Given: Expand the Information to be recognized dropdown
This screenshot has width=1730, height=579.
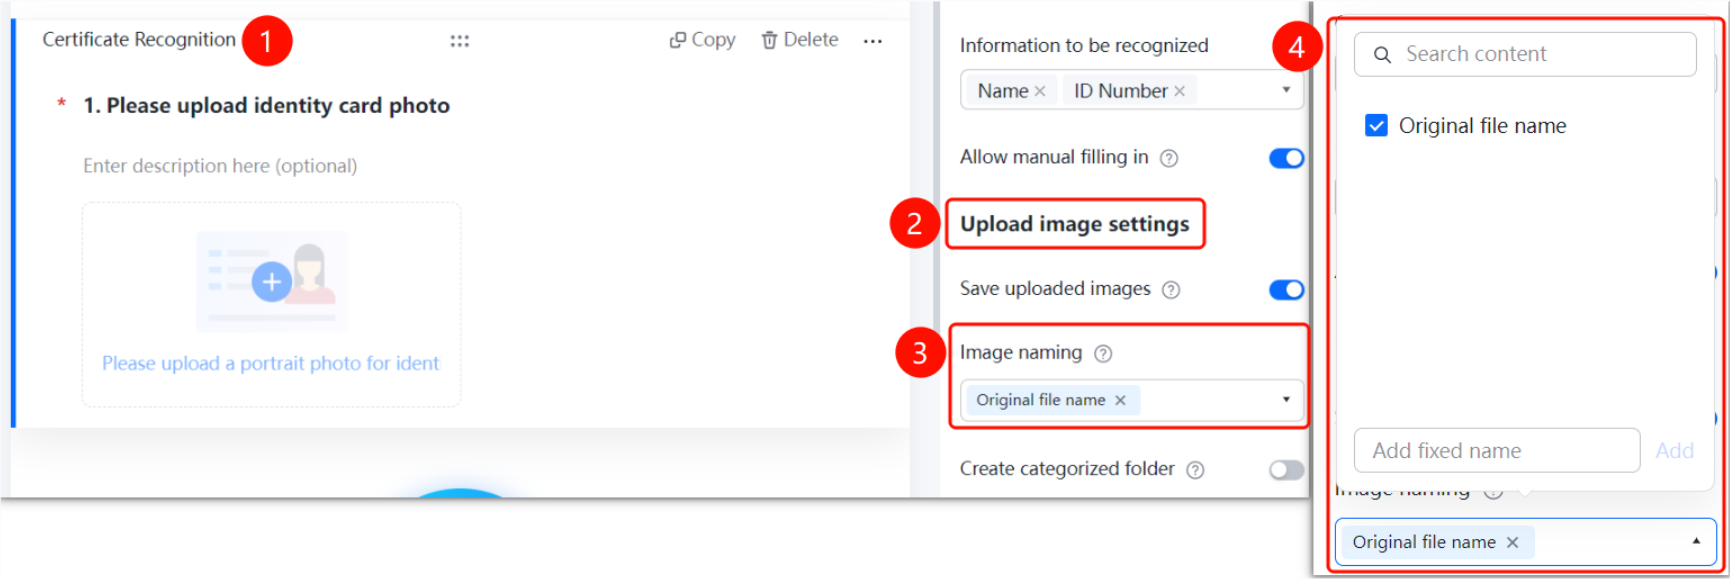Looking at the screenshot, I should click(1286, 90).
